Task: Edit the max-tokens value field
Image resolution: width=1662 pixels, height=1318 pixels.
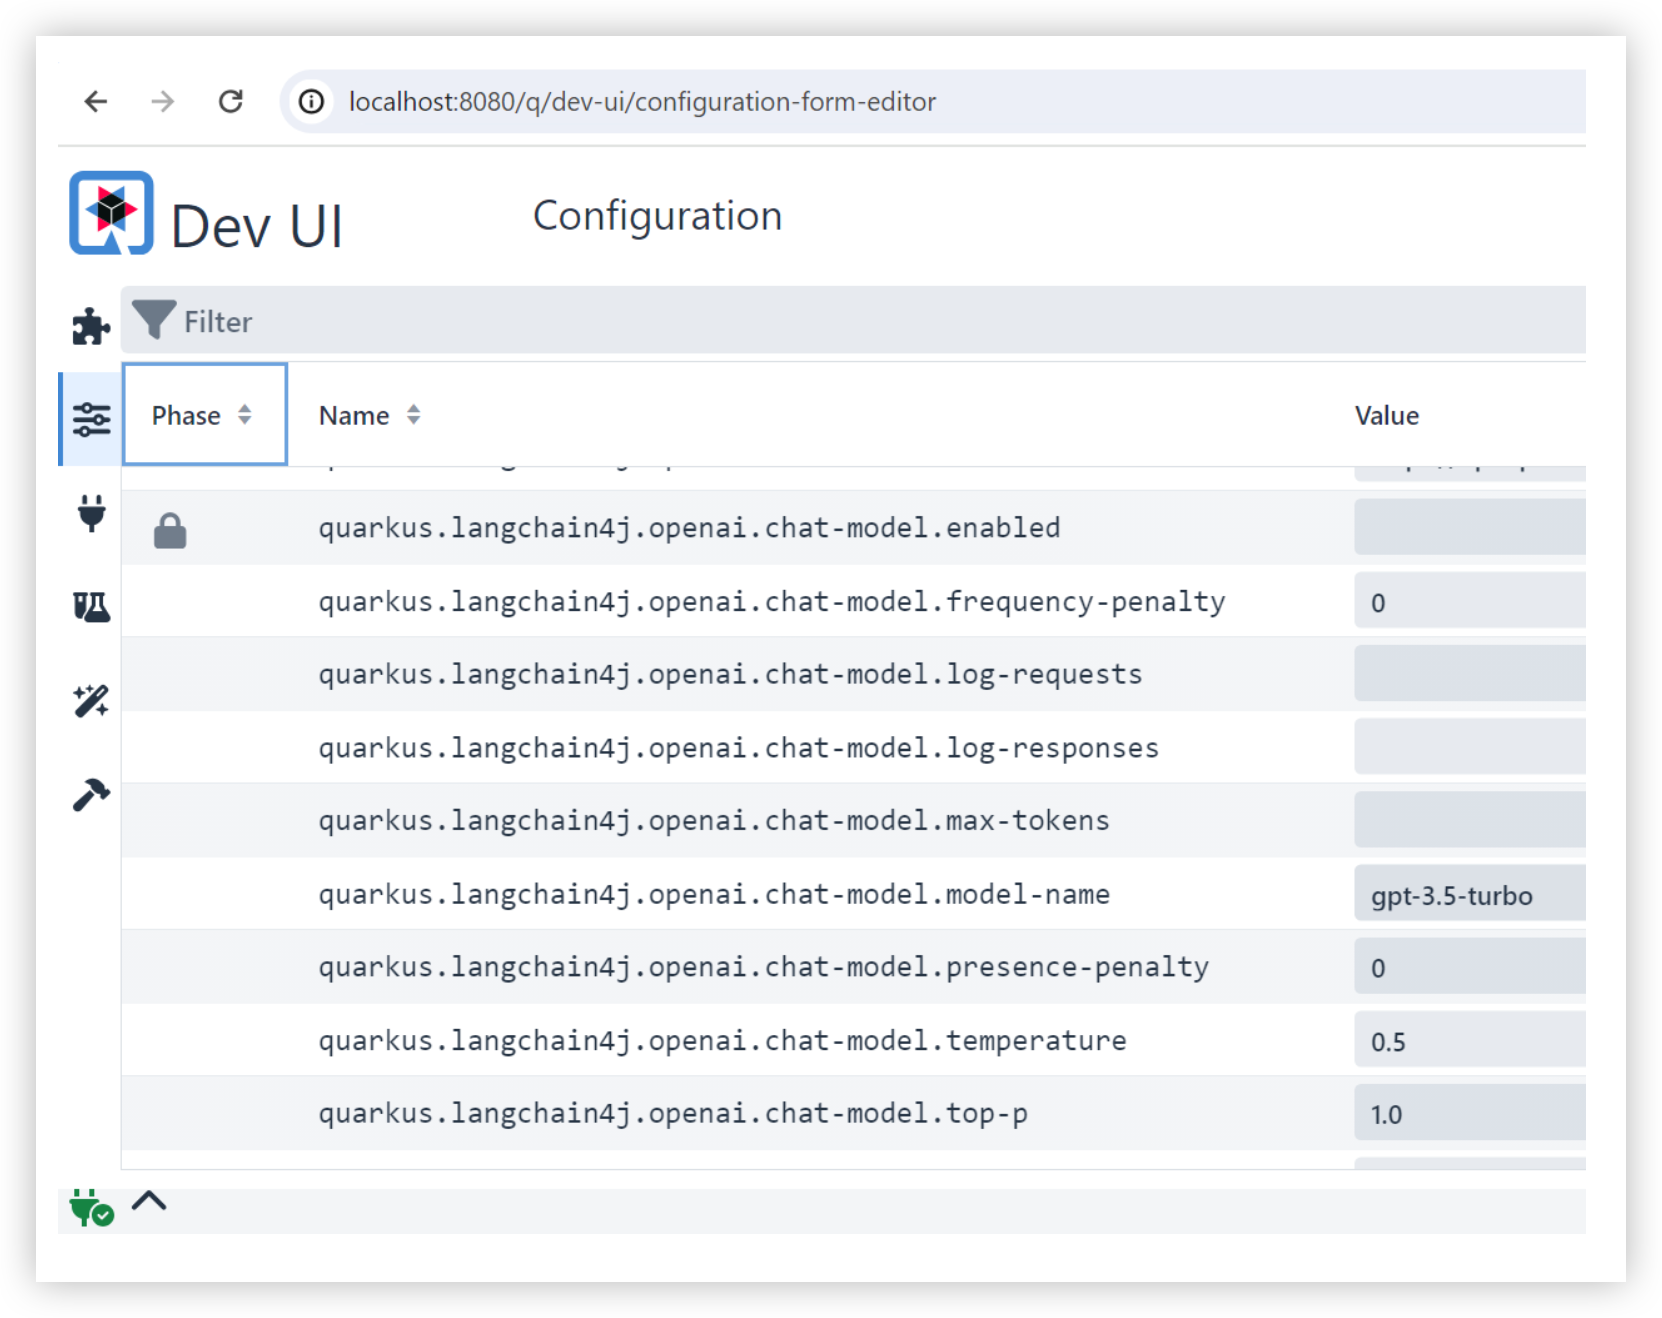Action: (x=1470, y=820)
